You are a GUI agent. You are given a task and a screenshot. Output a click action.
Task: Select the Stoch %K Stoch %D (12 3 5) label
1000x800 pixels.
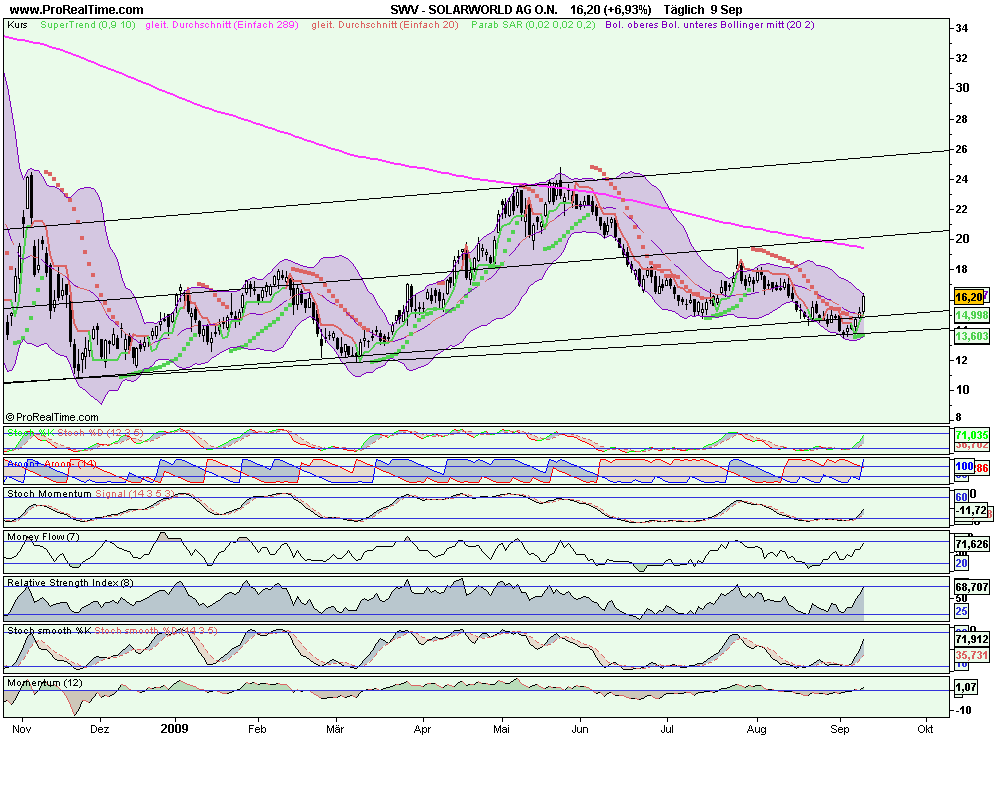(75, 433)
